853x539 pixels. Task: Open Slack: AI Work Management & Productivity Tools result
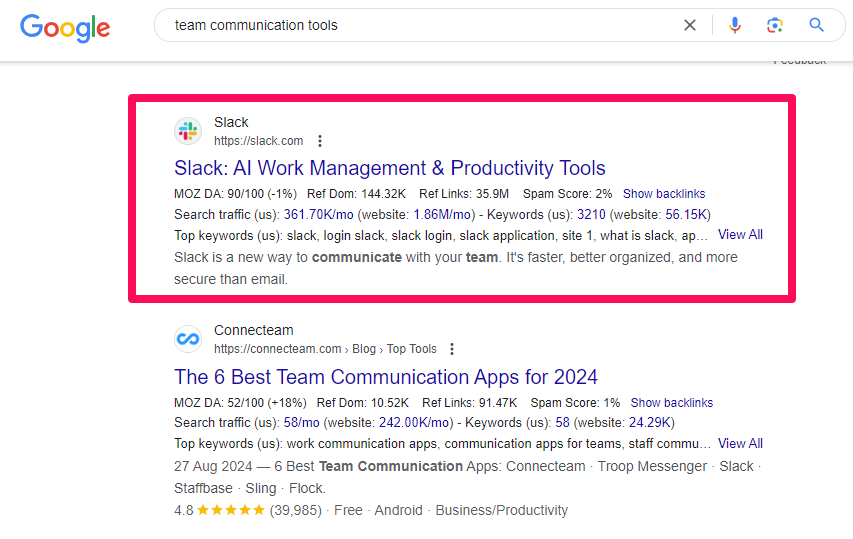point(390,168)
